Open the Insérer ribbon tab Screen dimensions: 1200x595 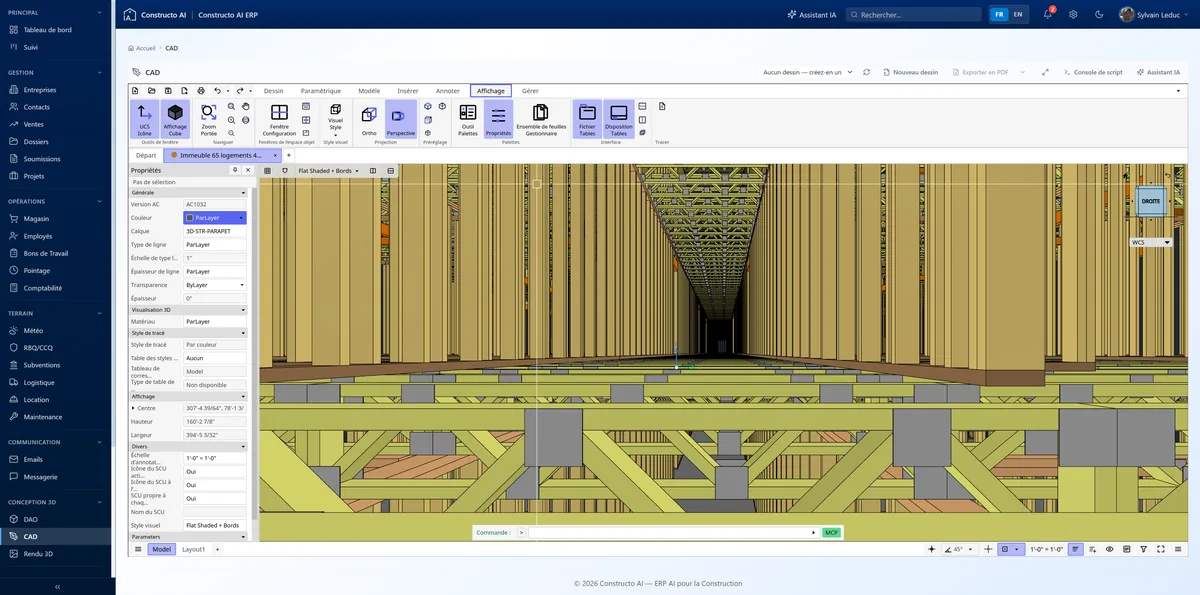pos(408,90)
